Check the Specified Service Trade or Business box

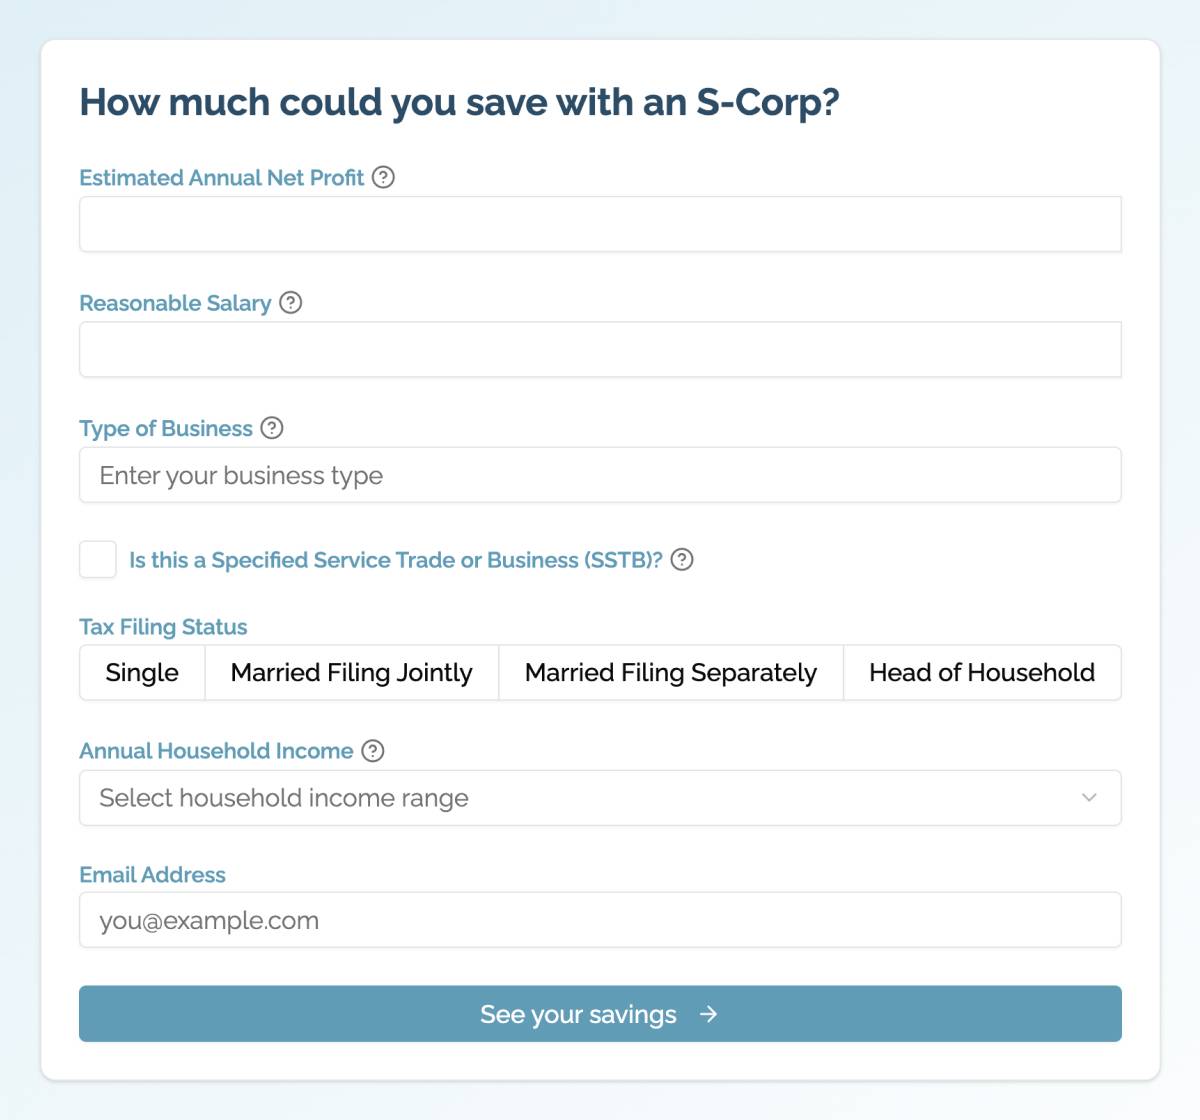98,559
